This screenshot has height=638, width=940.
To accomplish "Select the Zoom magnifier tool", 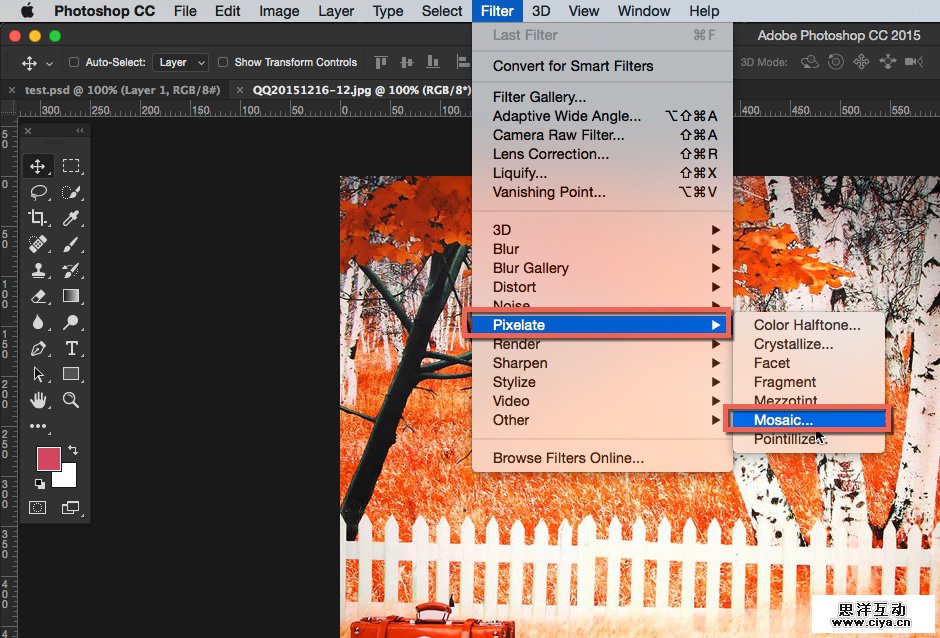I will click(71, 400).
